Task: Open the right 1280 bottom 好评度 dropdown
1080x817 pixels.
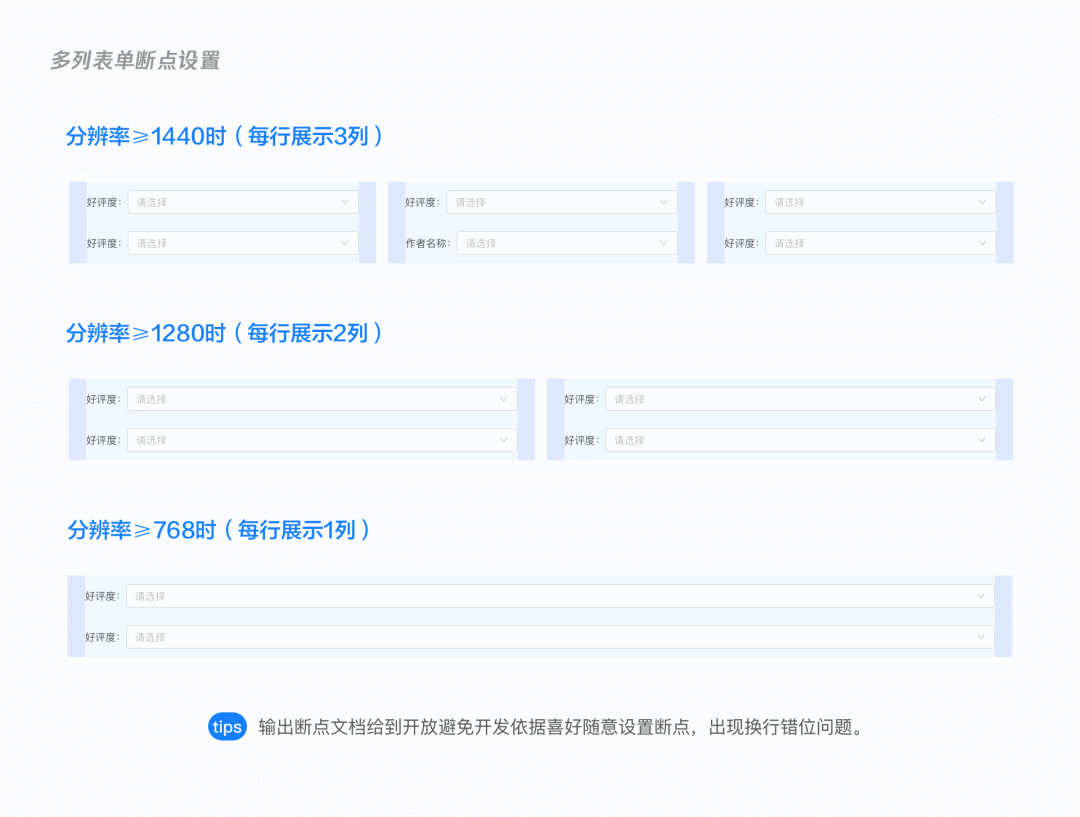Action: (800, 439)
